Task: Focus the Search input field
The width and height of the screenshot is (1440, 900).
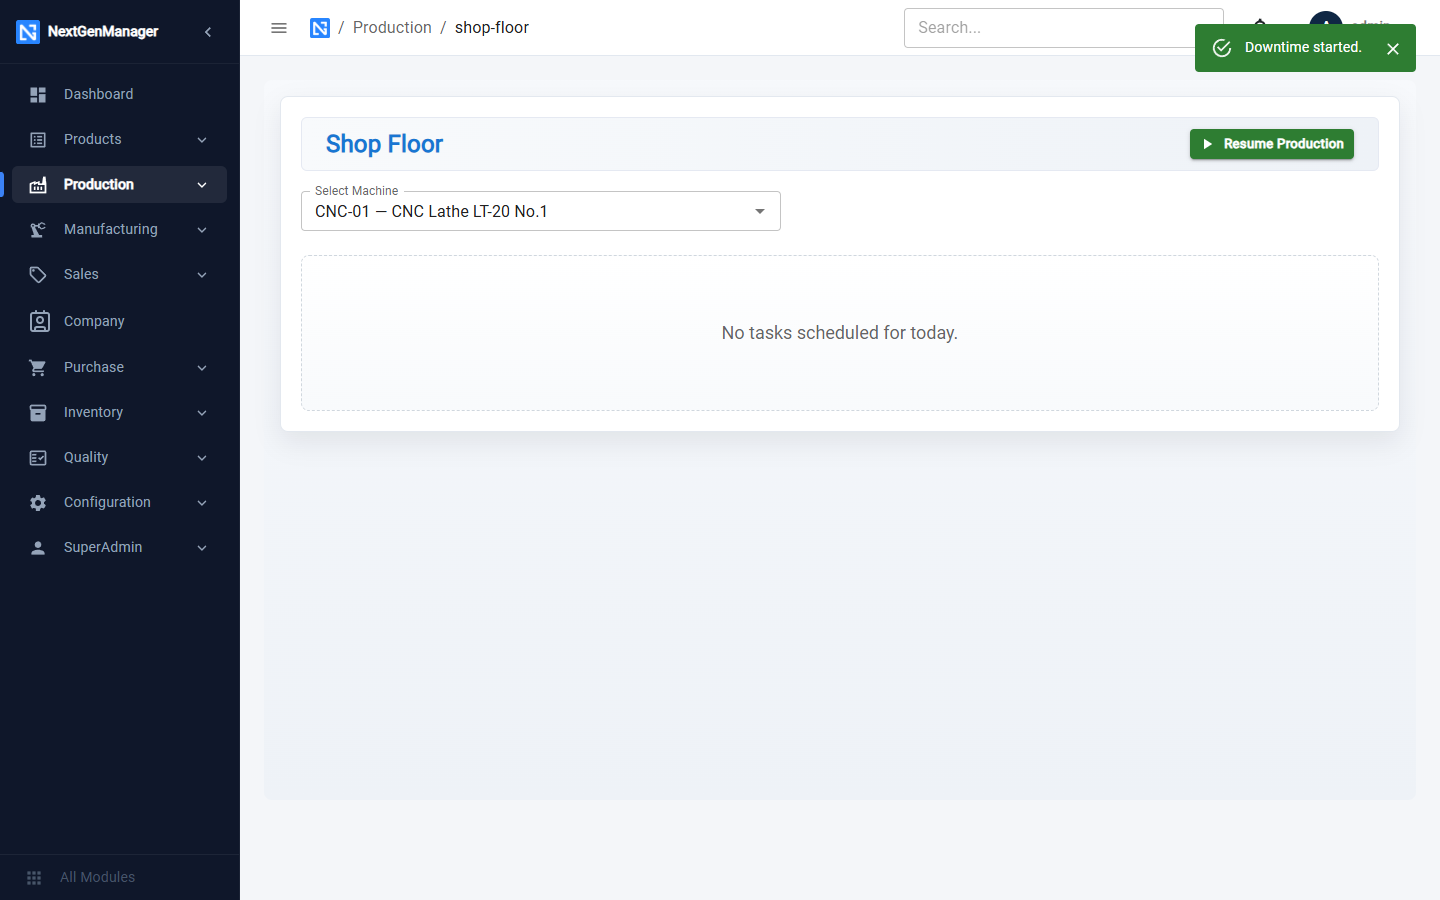Action: tap(1063, 28)
